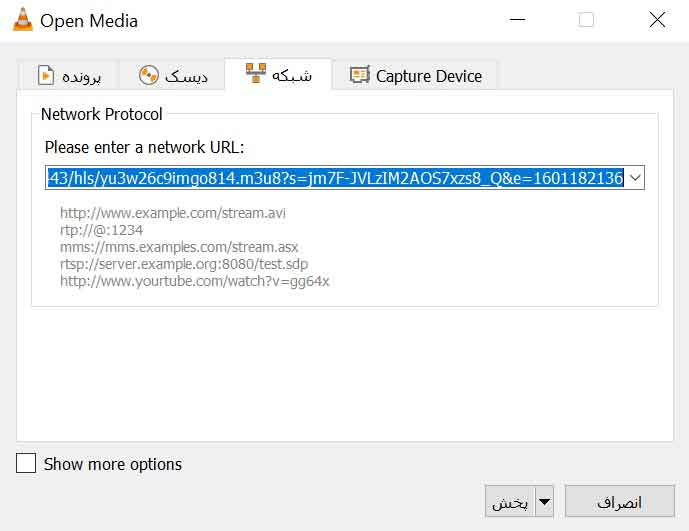
Task: Close the Open Media dialog
Action: (657, 20)
